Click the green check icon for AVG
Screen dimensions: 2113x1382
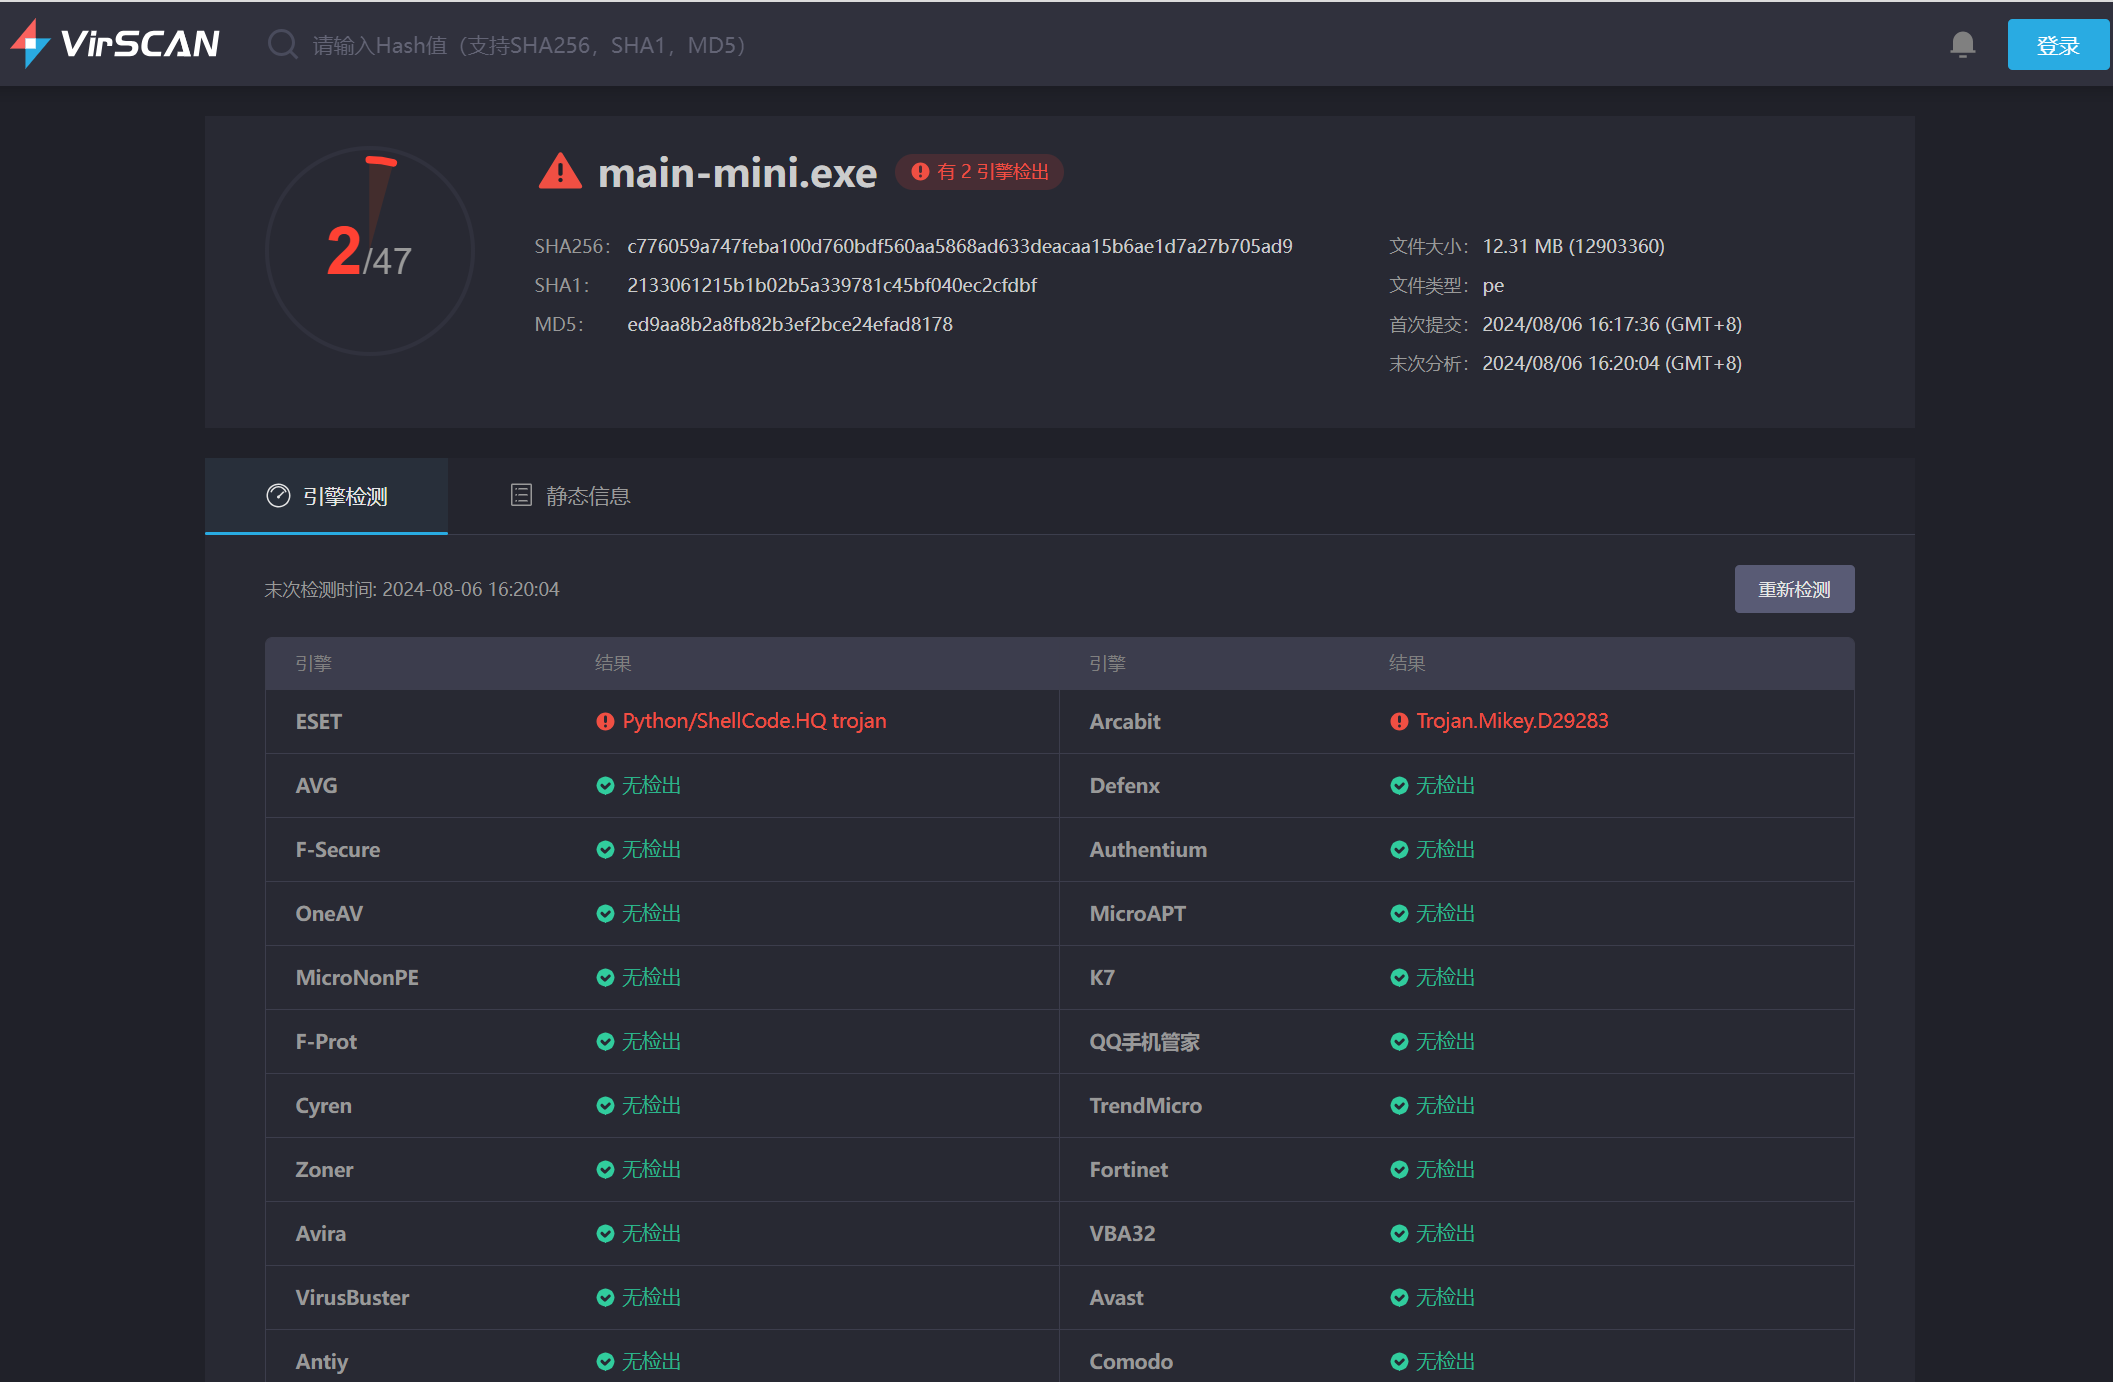605,785
